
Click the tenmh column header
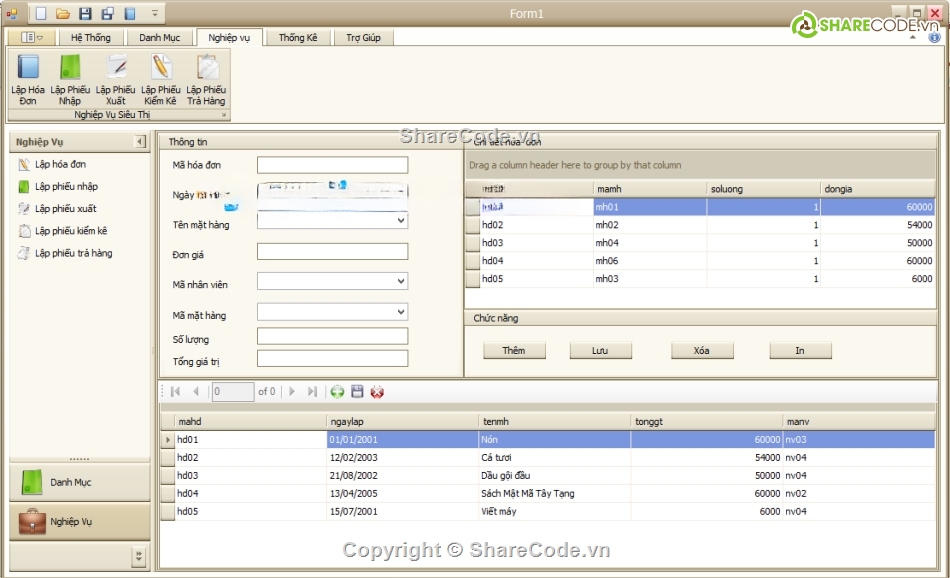click(x=555, y=422)
